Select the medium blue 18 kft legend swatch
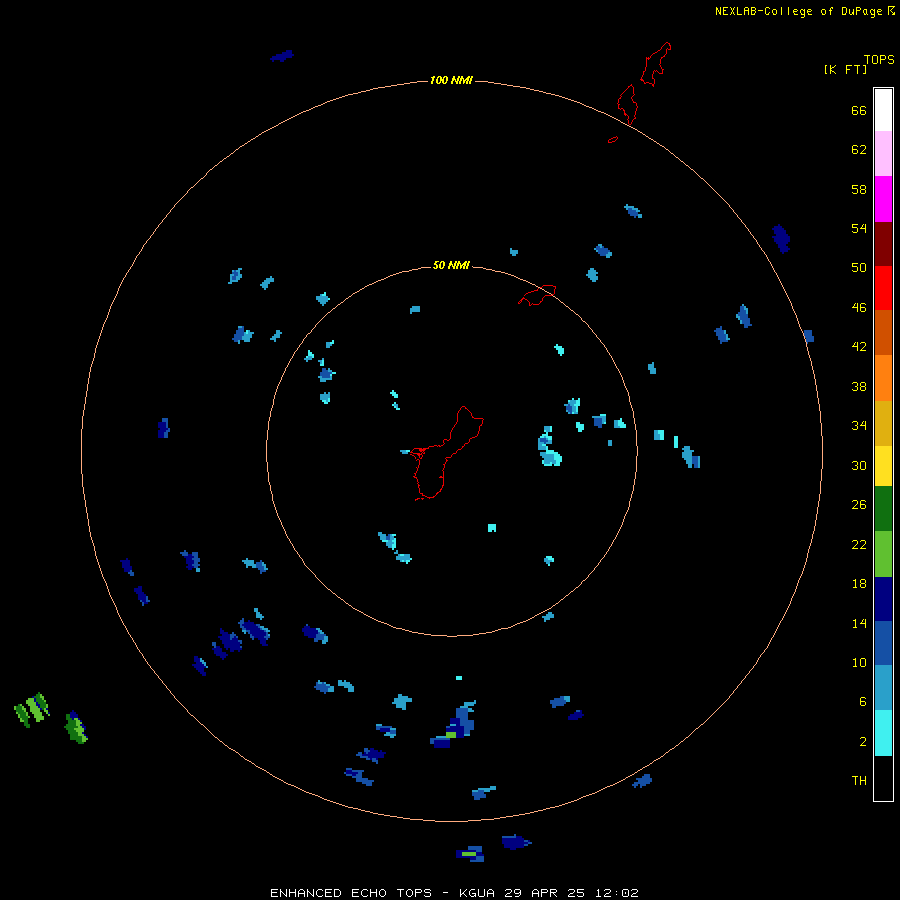The image size is (900, 900). coord(883,643)
